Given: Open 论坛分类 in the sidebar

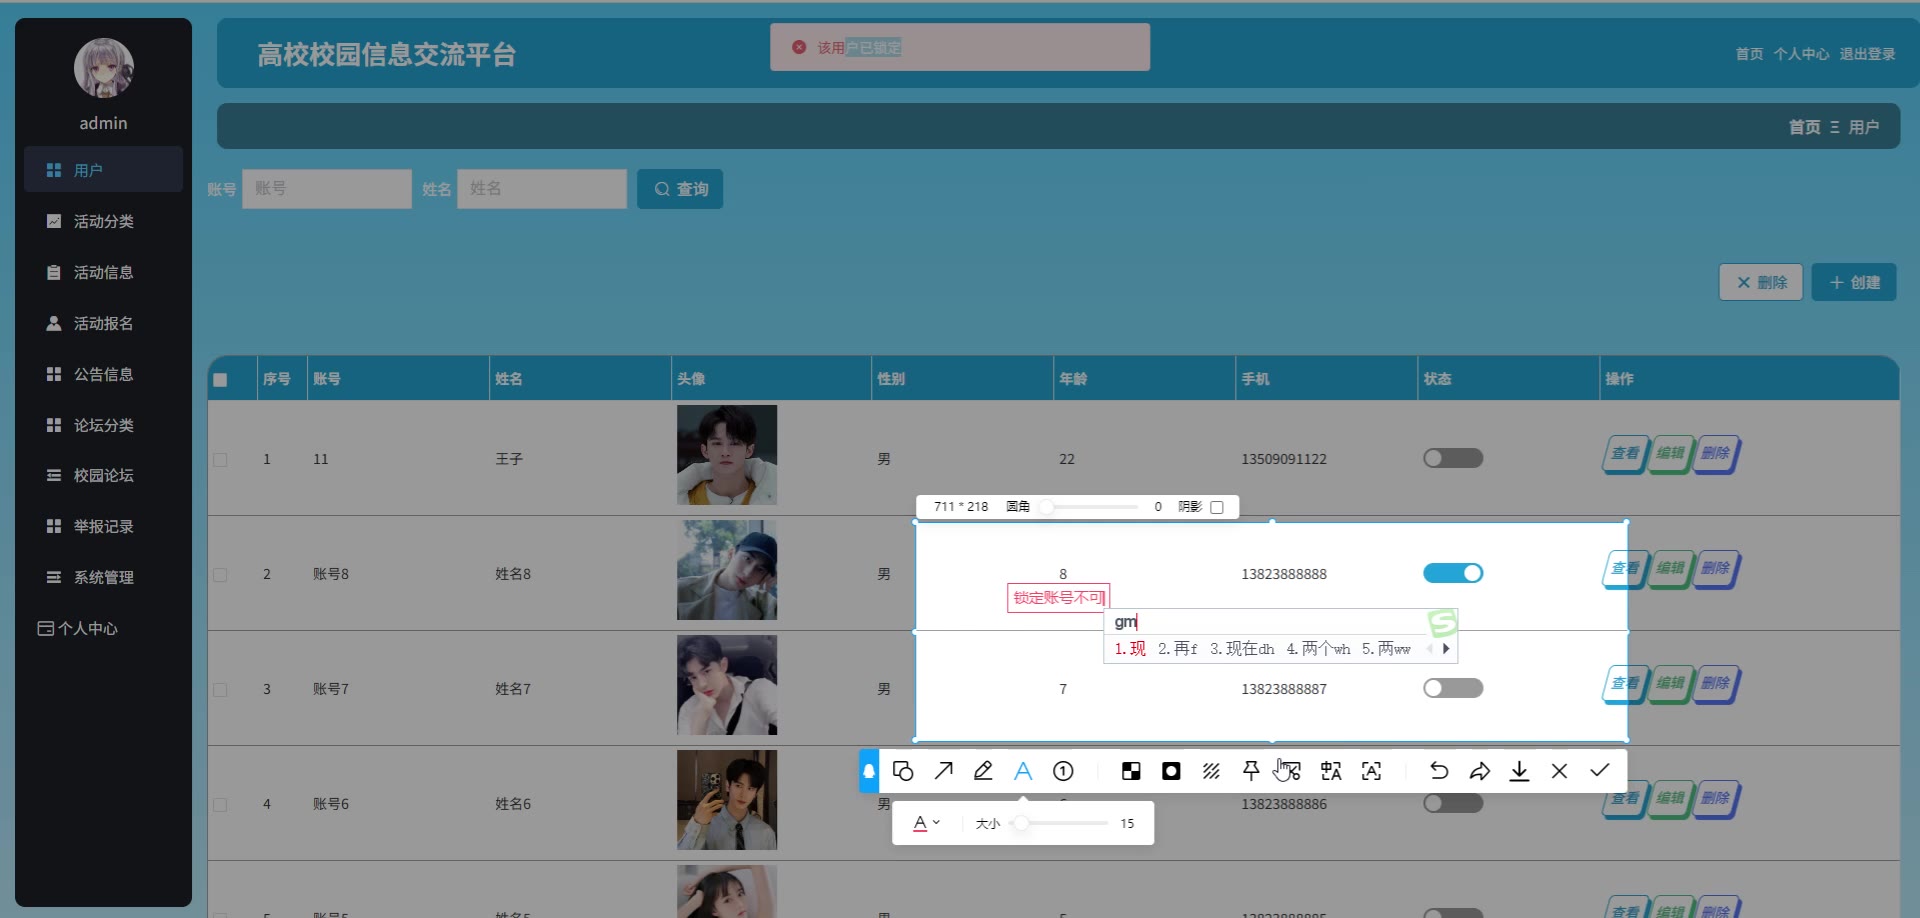Looking at the screenshot, I should pos(104,425).
